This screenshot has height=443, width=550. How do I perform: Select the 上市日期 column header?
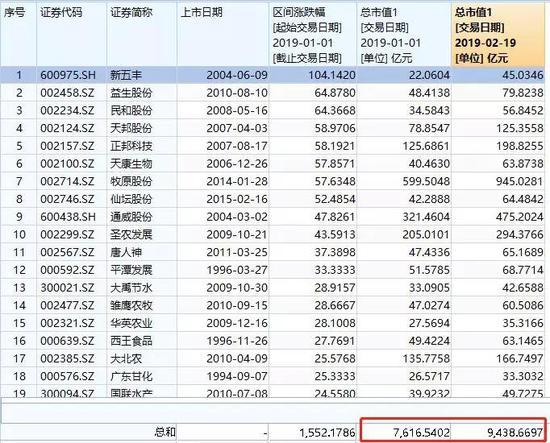223,34
